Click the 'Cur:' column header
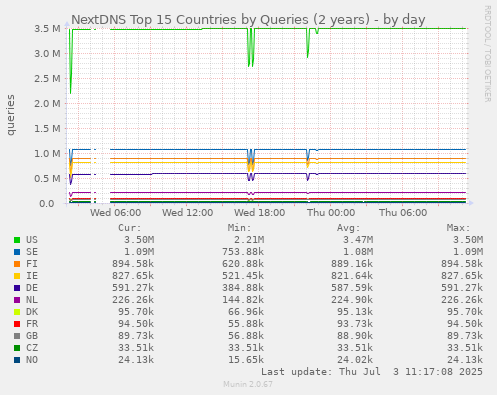 pos(130,228)
